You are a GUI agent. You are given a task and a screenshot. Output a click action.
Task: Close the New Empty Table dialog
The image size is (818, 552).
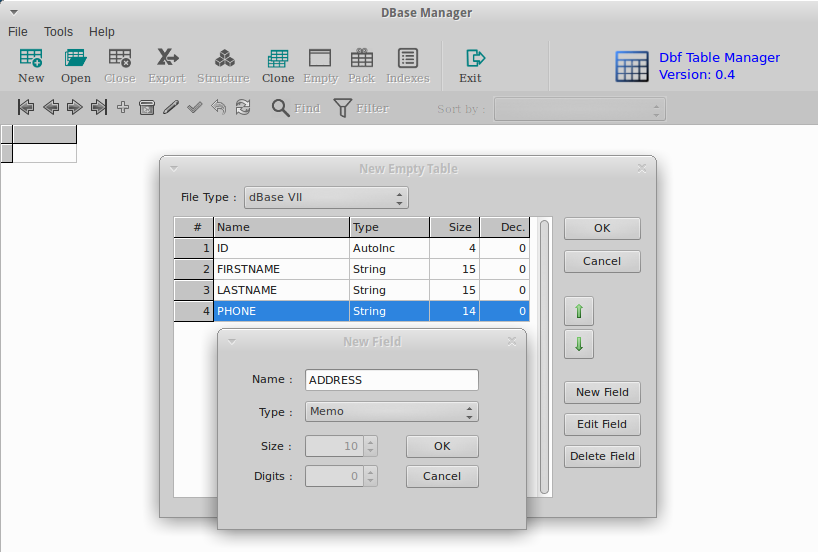coord(642,169)
